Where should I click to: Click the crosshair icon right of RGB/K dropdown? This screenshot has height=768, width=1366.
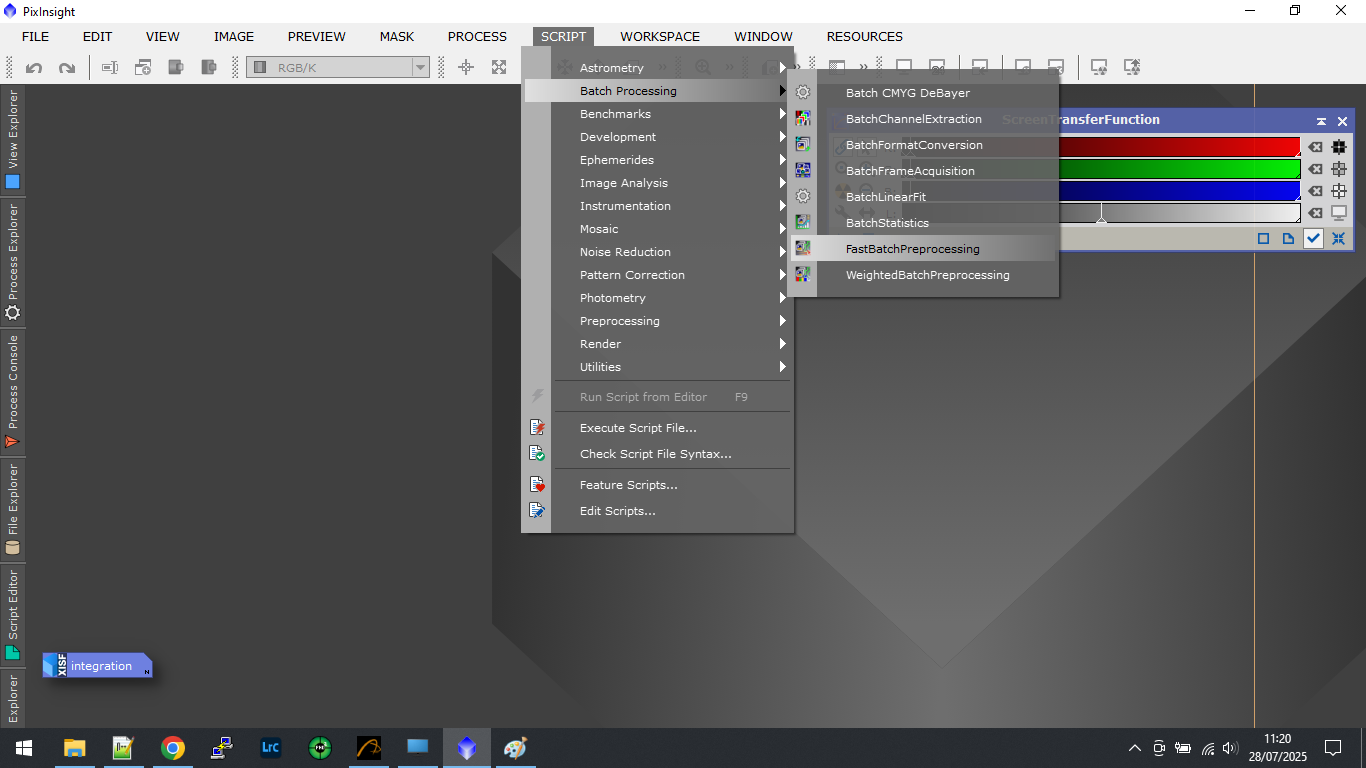[x=466, y=67]
